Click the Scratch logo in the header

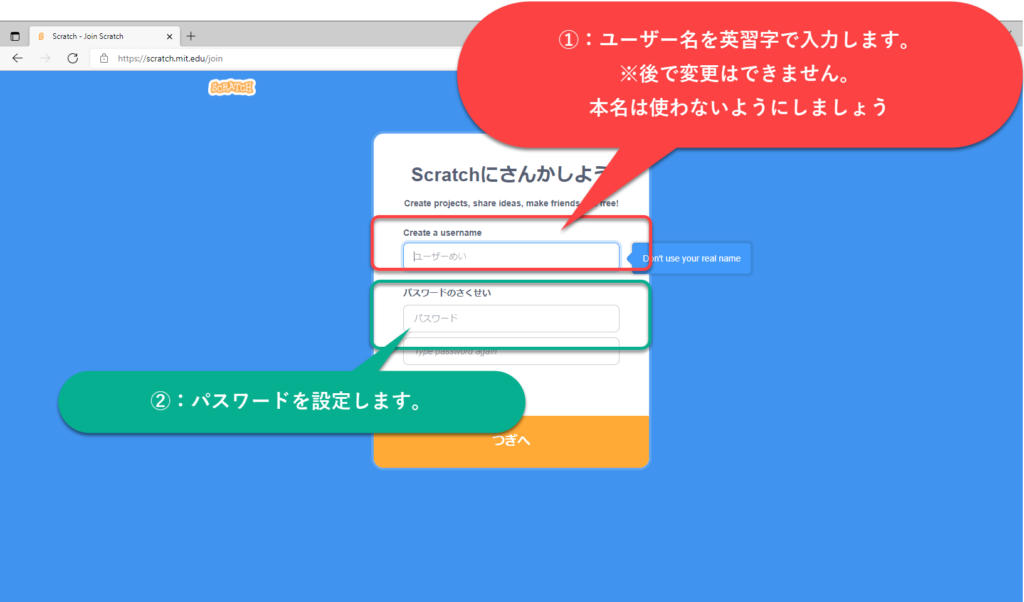pos(232,88)
